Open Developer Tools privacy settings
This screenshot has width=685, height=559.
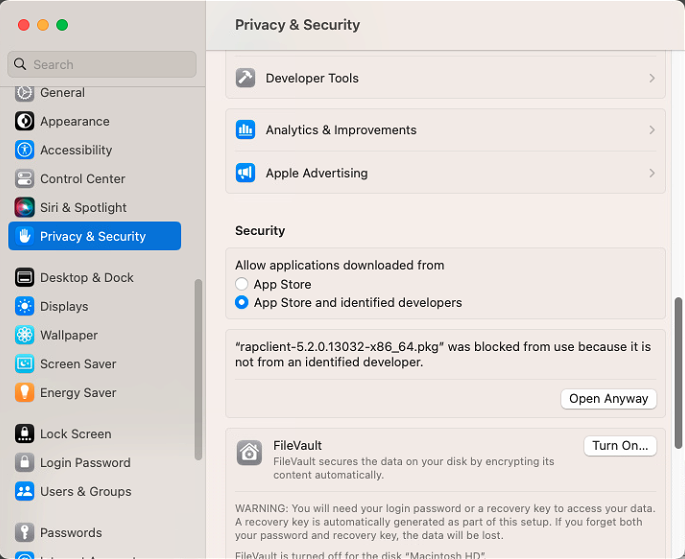445,78
